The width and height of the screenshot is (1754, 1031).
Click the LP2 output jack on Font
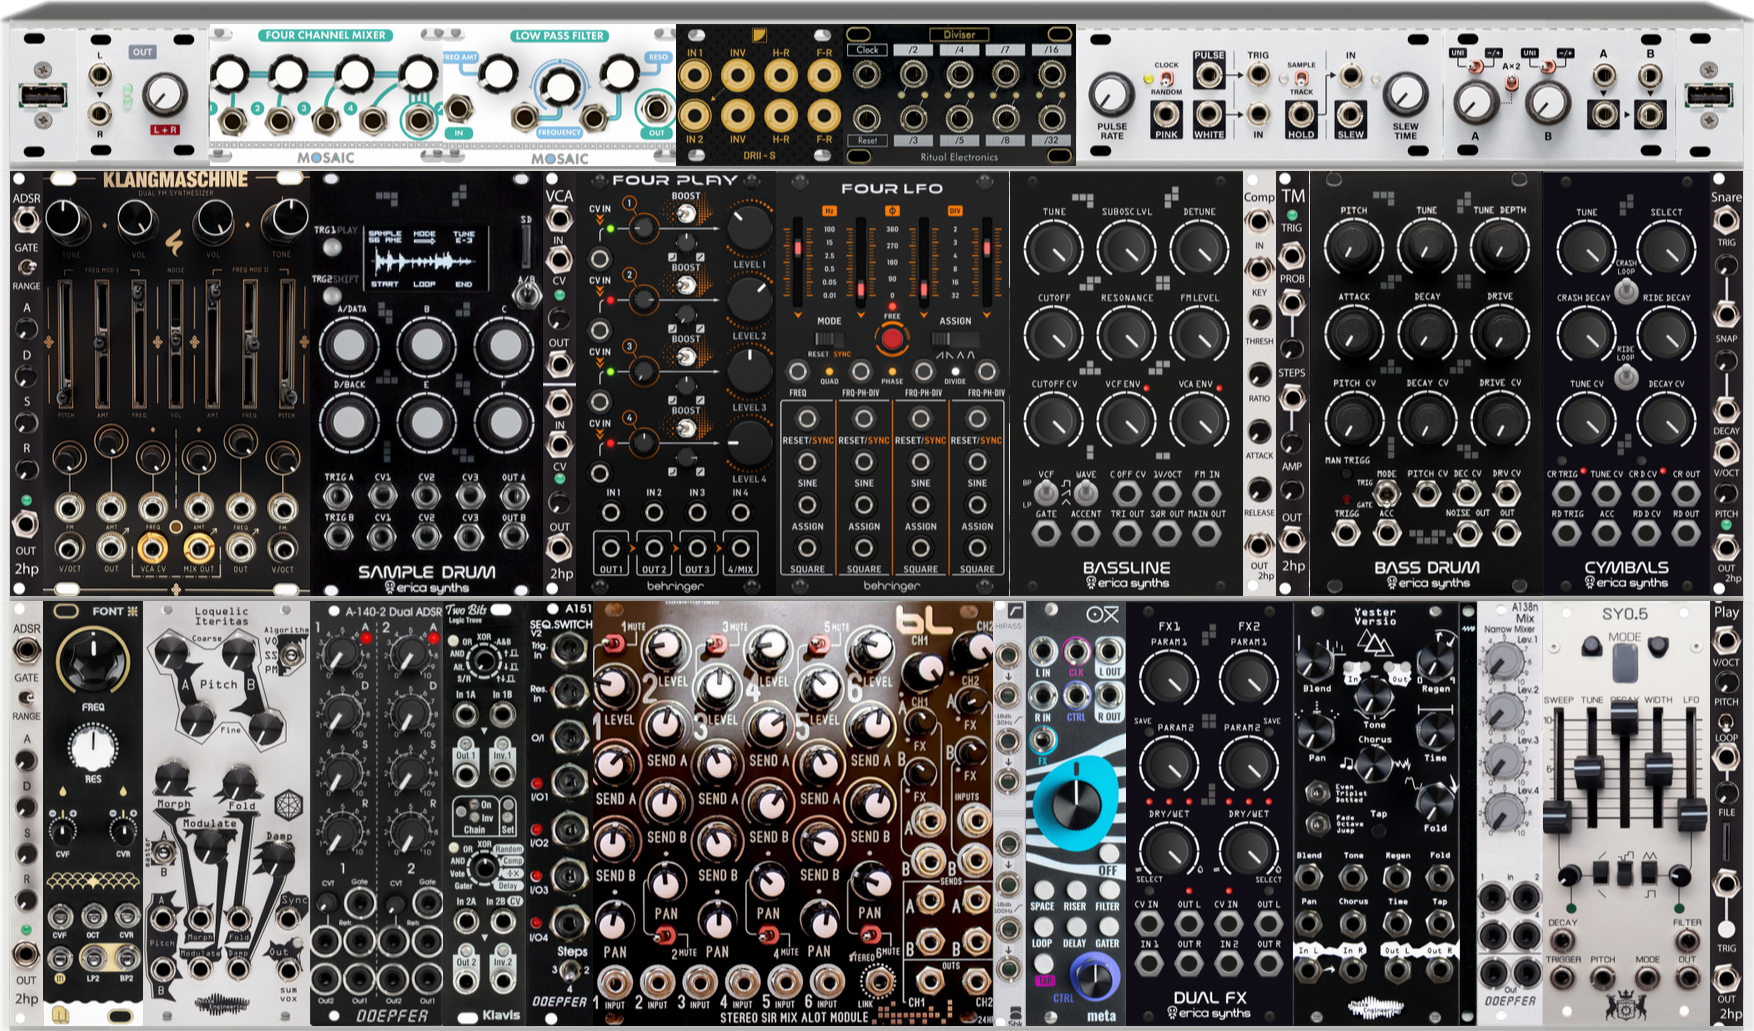point(93,958)
